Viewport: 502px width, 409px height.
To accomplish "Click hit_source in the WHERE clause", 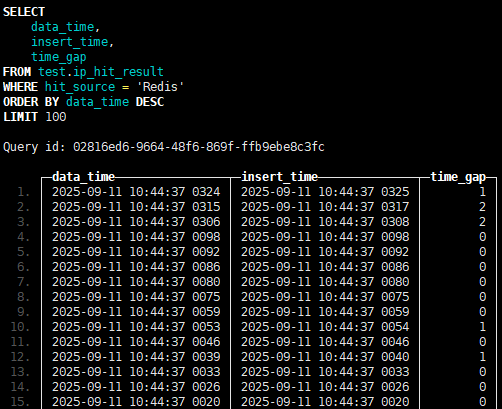I will [80, 87].
